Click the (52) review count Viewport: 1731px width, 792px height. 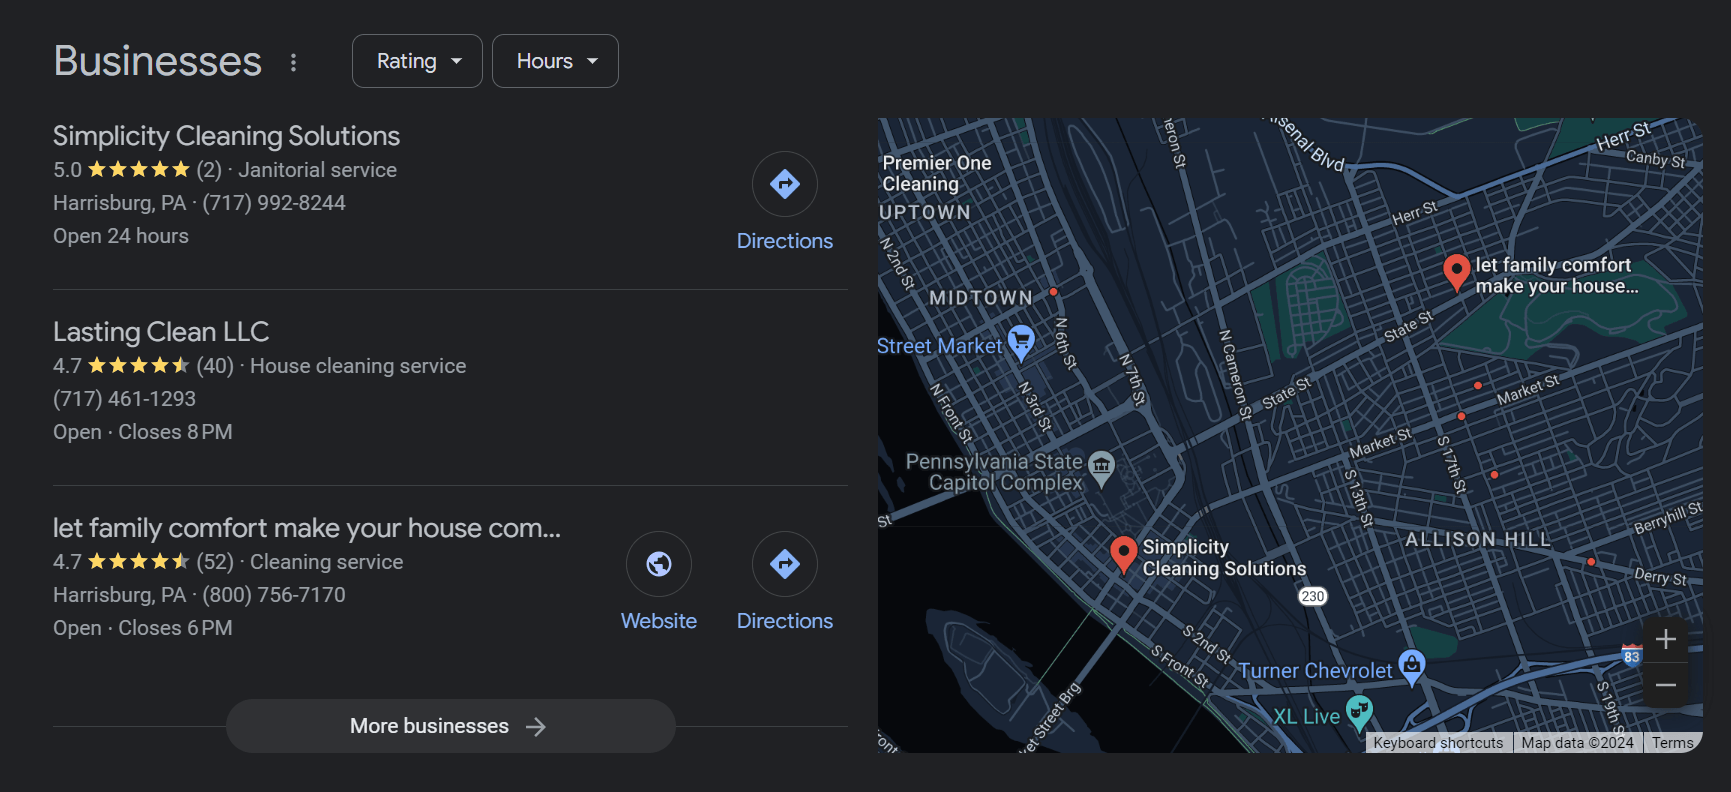(x=215, y=562)
